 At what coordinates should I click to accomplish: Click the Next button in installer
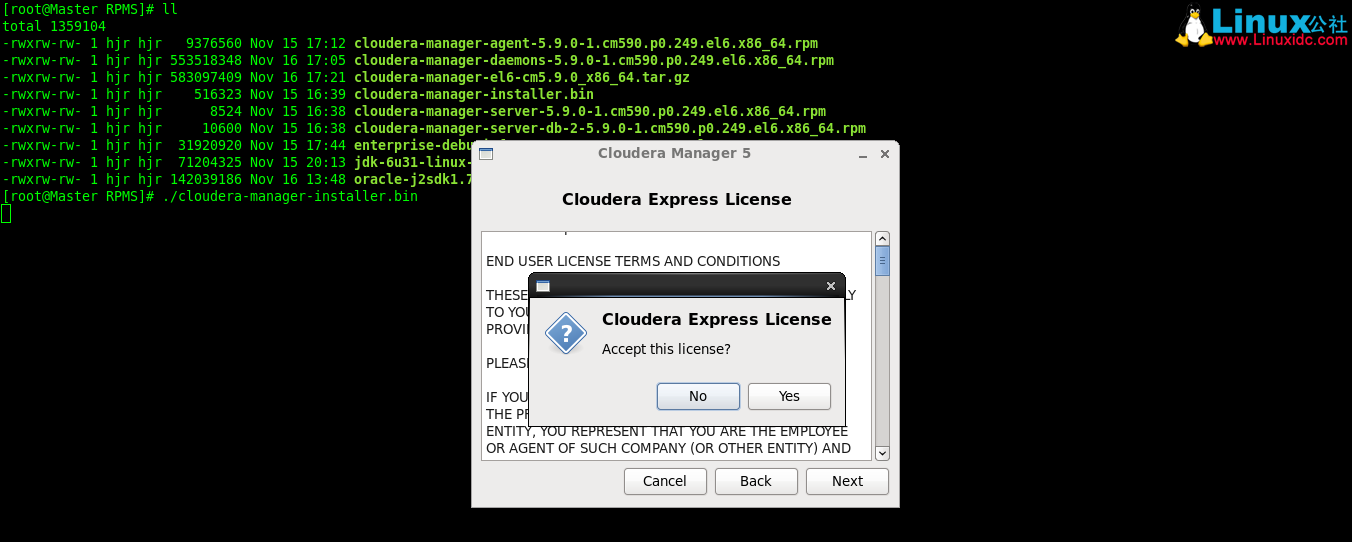click(847, 481)
